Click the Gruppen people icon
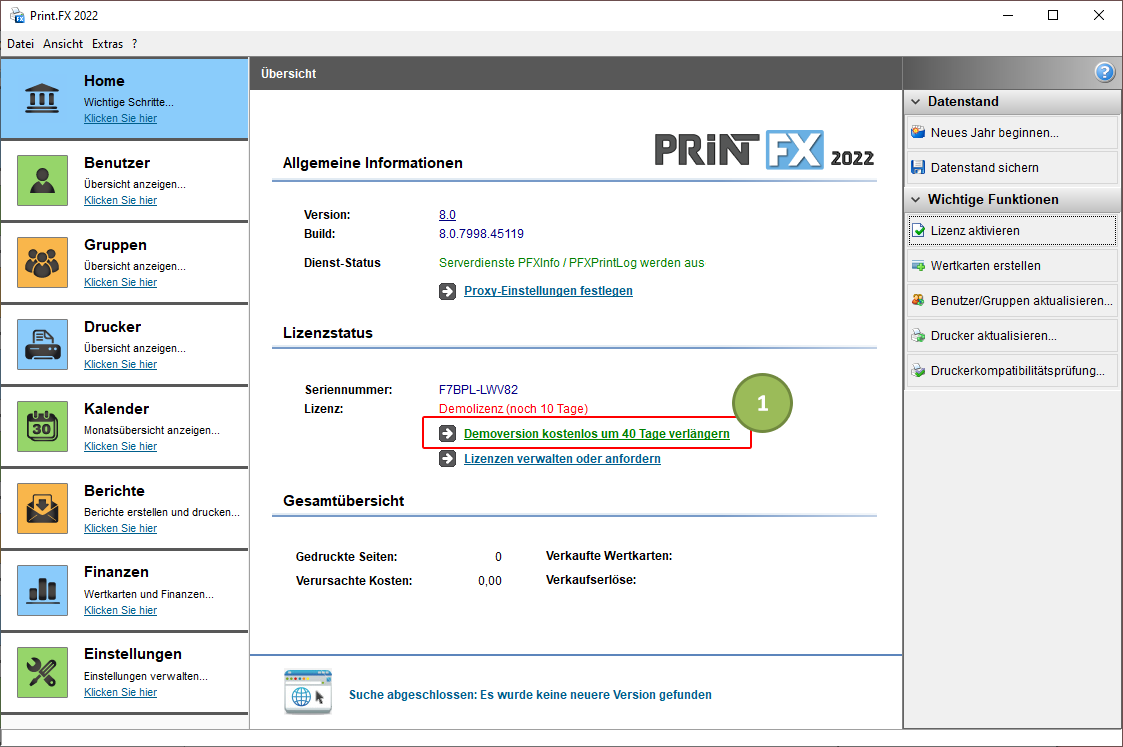1123x747 pixels. click(42, 262)
